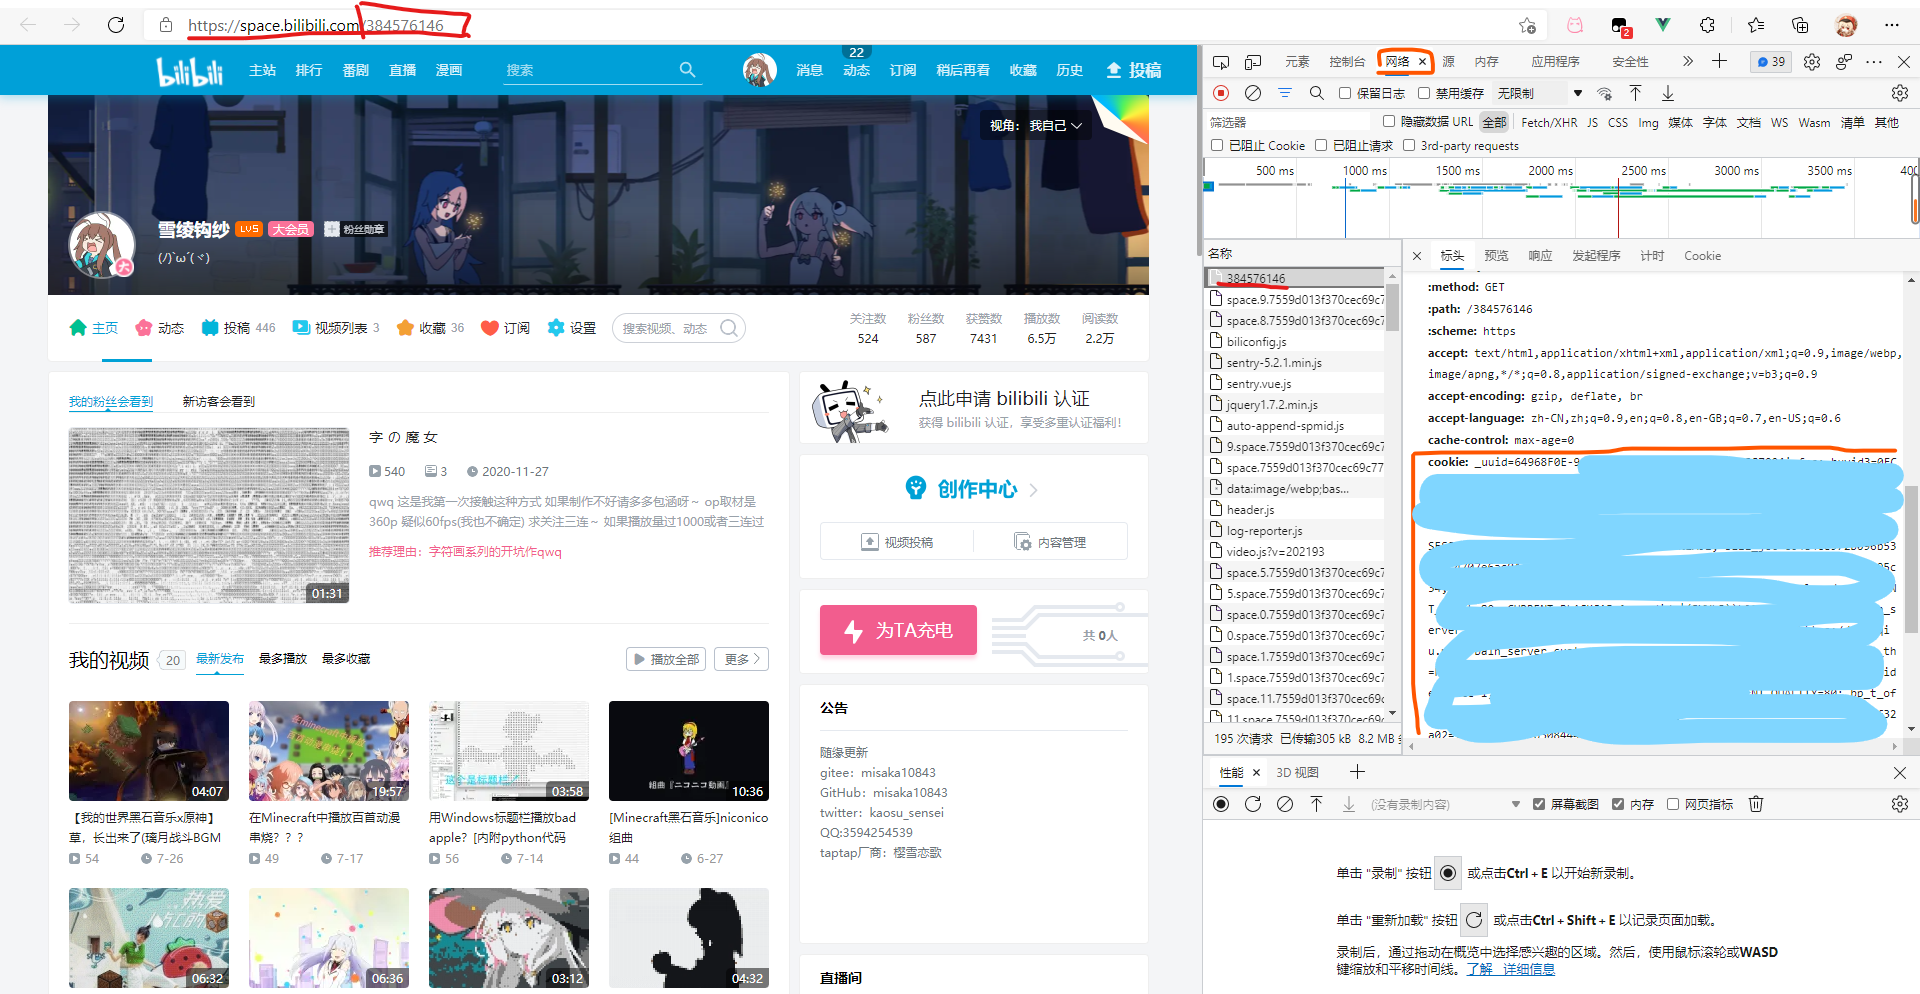Open performance panel capture settings gear
Screen dimensions: 1920x994
point(1900,804)
